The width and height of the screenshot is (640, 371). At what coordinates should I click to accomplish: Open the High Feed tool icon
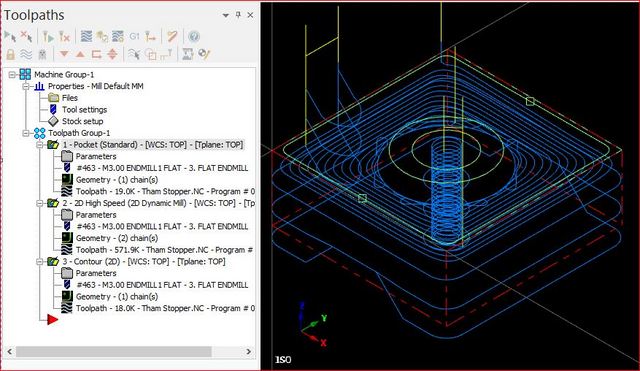pyautogui.click(x=151, y=36)
